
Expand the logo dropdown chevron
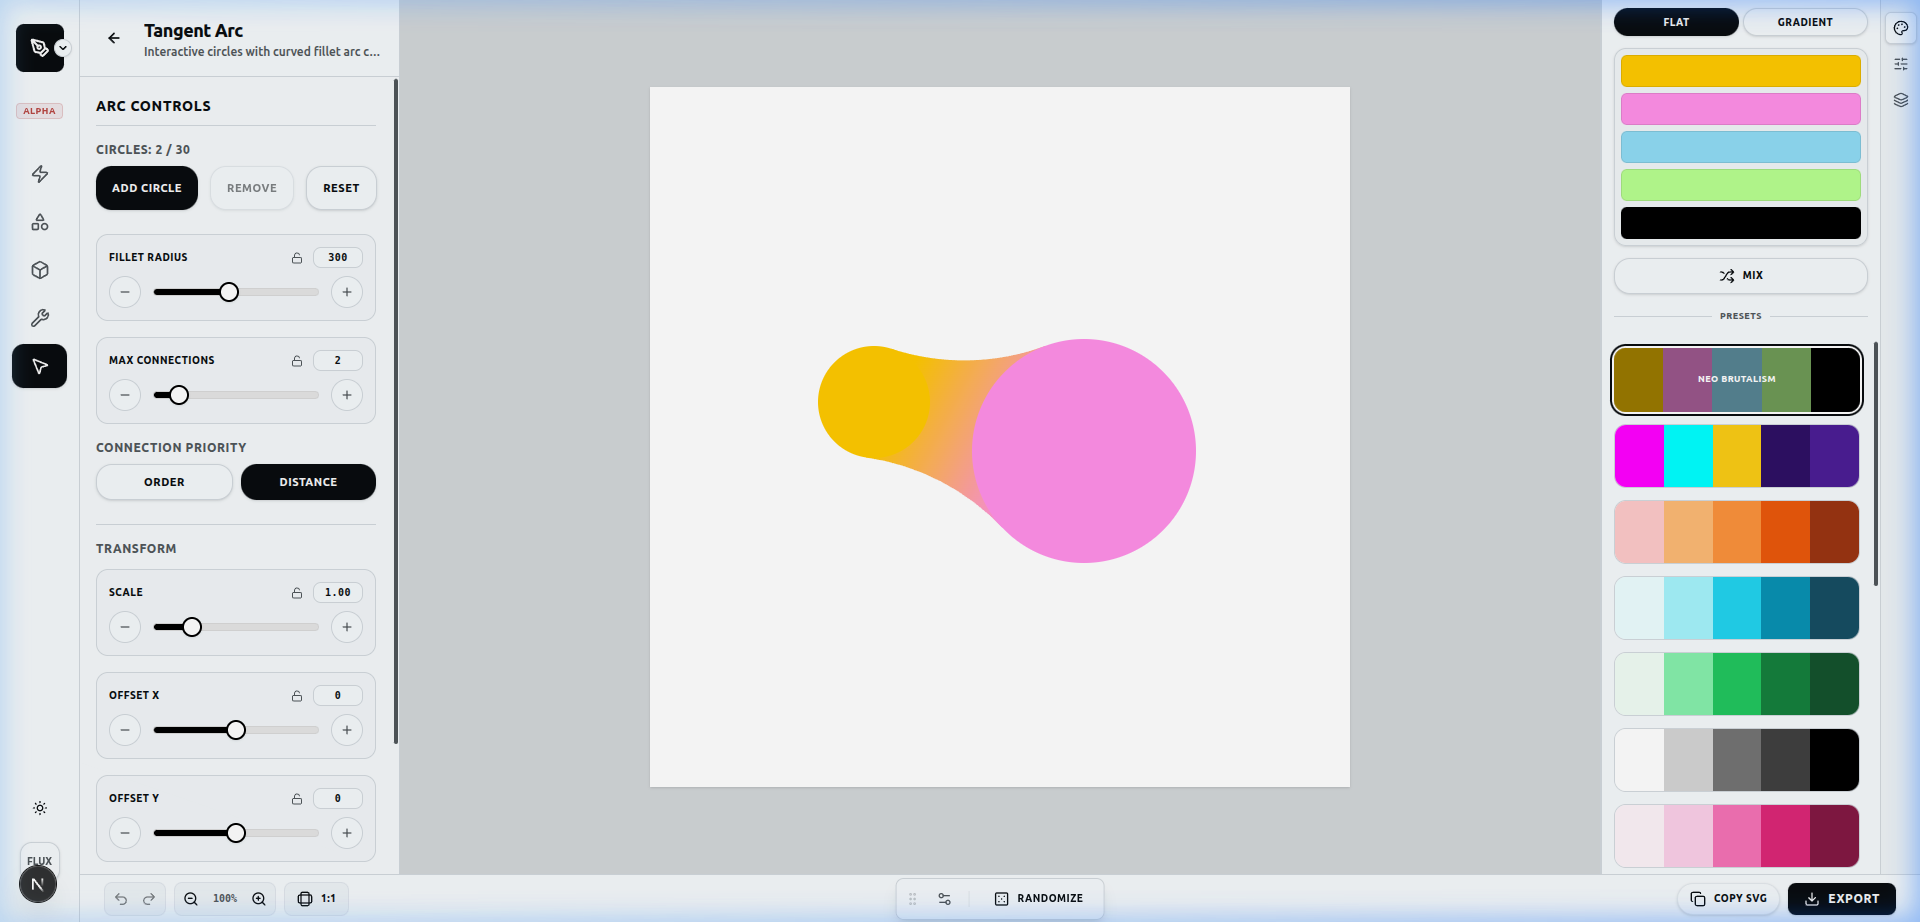pyautogui.click(x=63, y=48)
